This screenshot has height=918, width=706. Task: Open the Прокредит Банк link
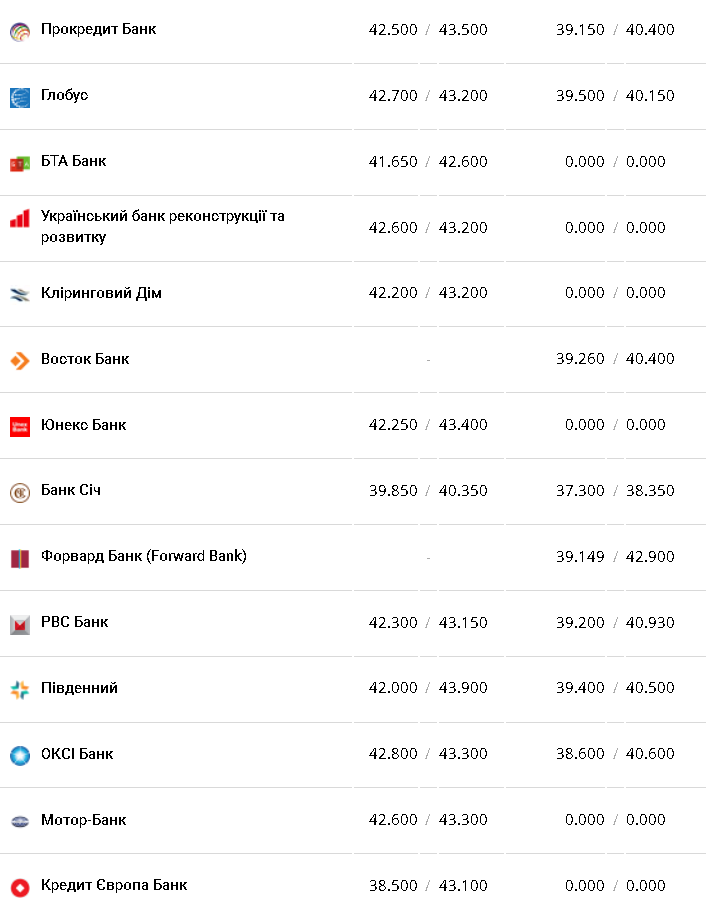98,29
